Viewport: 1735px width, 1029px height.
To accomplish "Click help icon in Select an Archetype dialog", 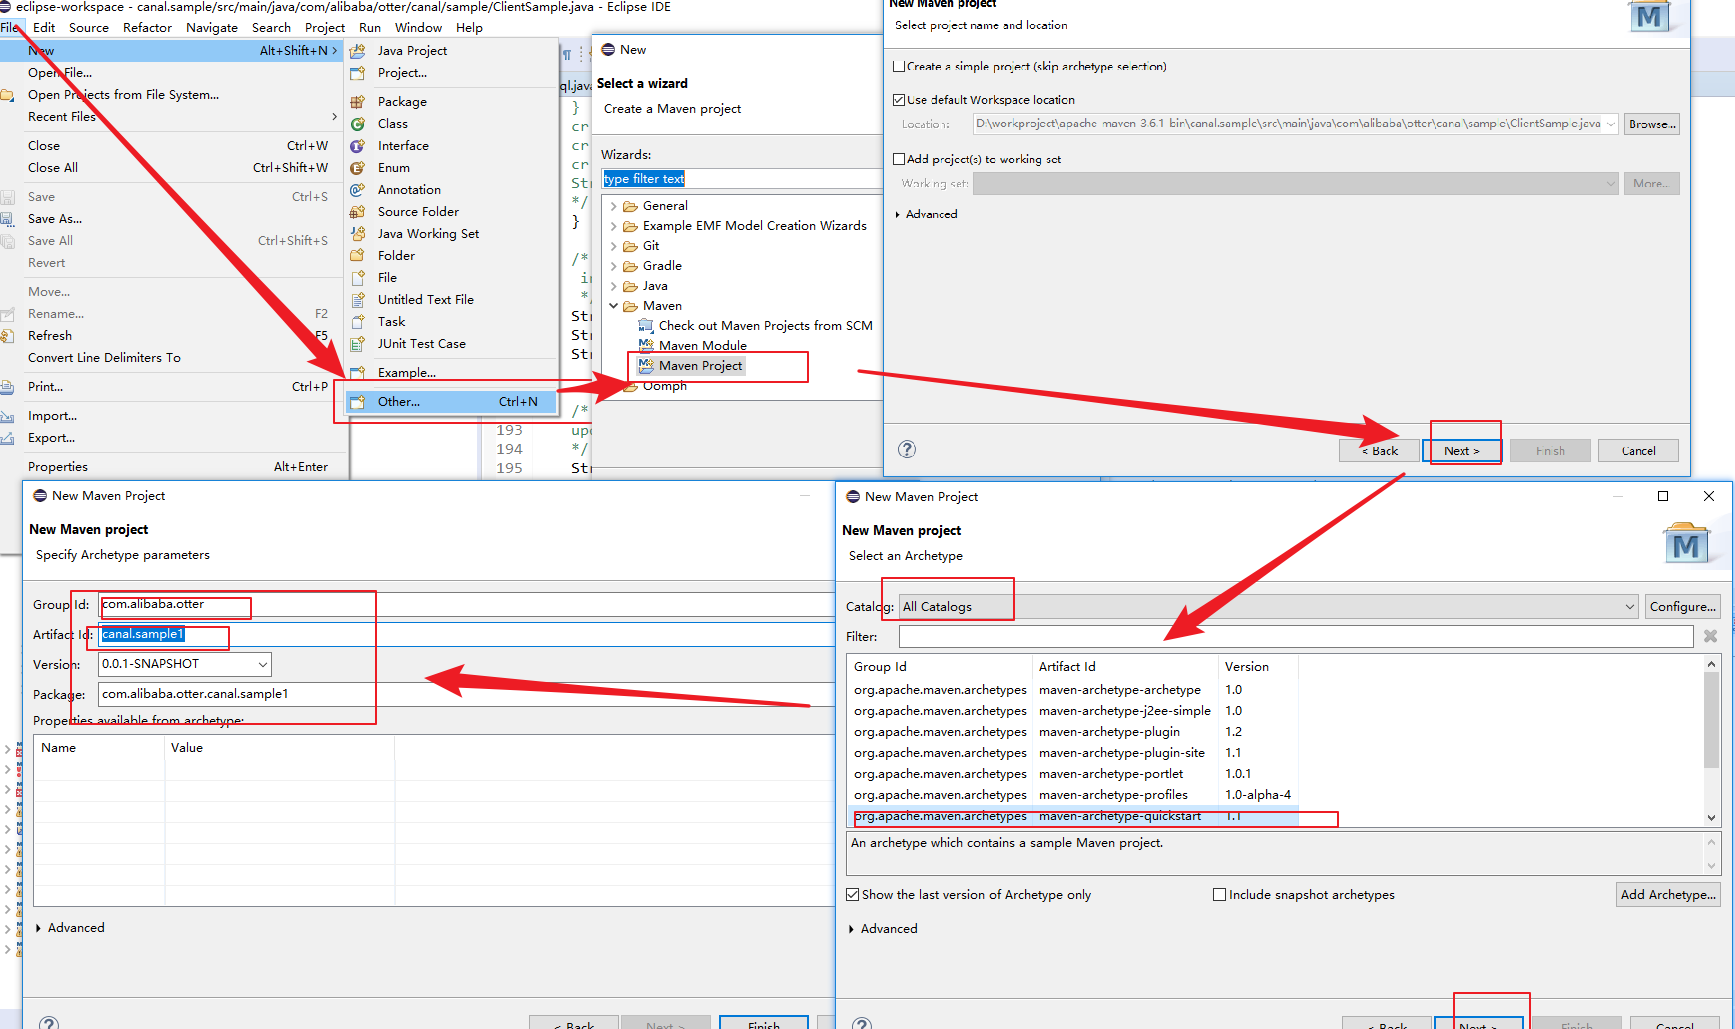I will (x=862, y=1023).
